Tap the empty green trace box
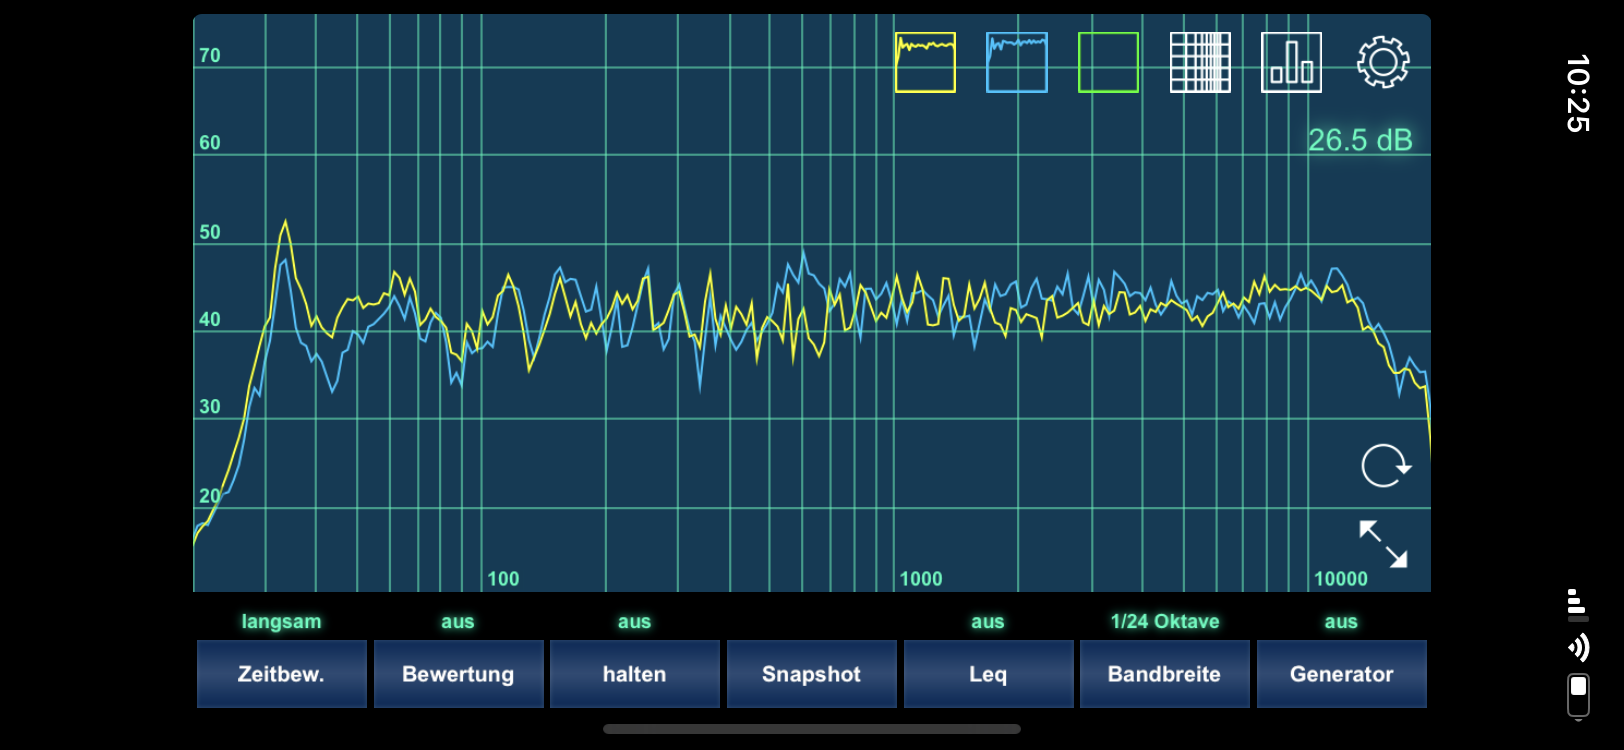 point(1108,62)
